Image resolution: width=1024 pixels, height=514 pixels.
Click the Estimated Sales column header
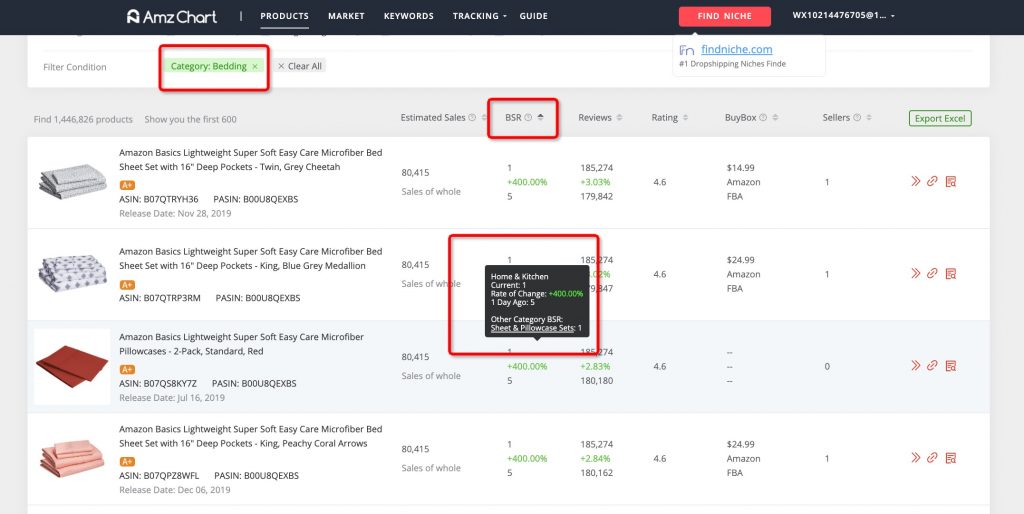433,118
